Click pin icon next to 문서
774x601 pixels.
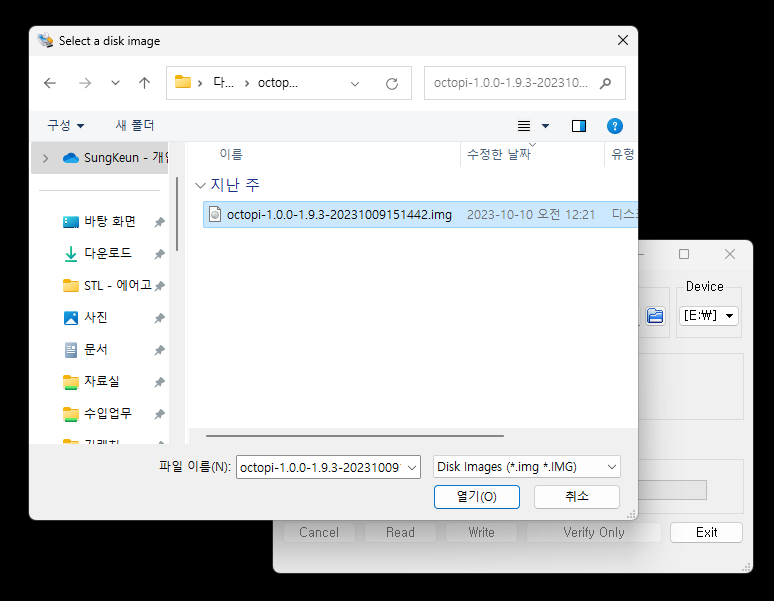point(159,350)
